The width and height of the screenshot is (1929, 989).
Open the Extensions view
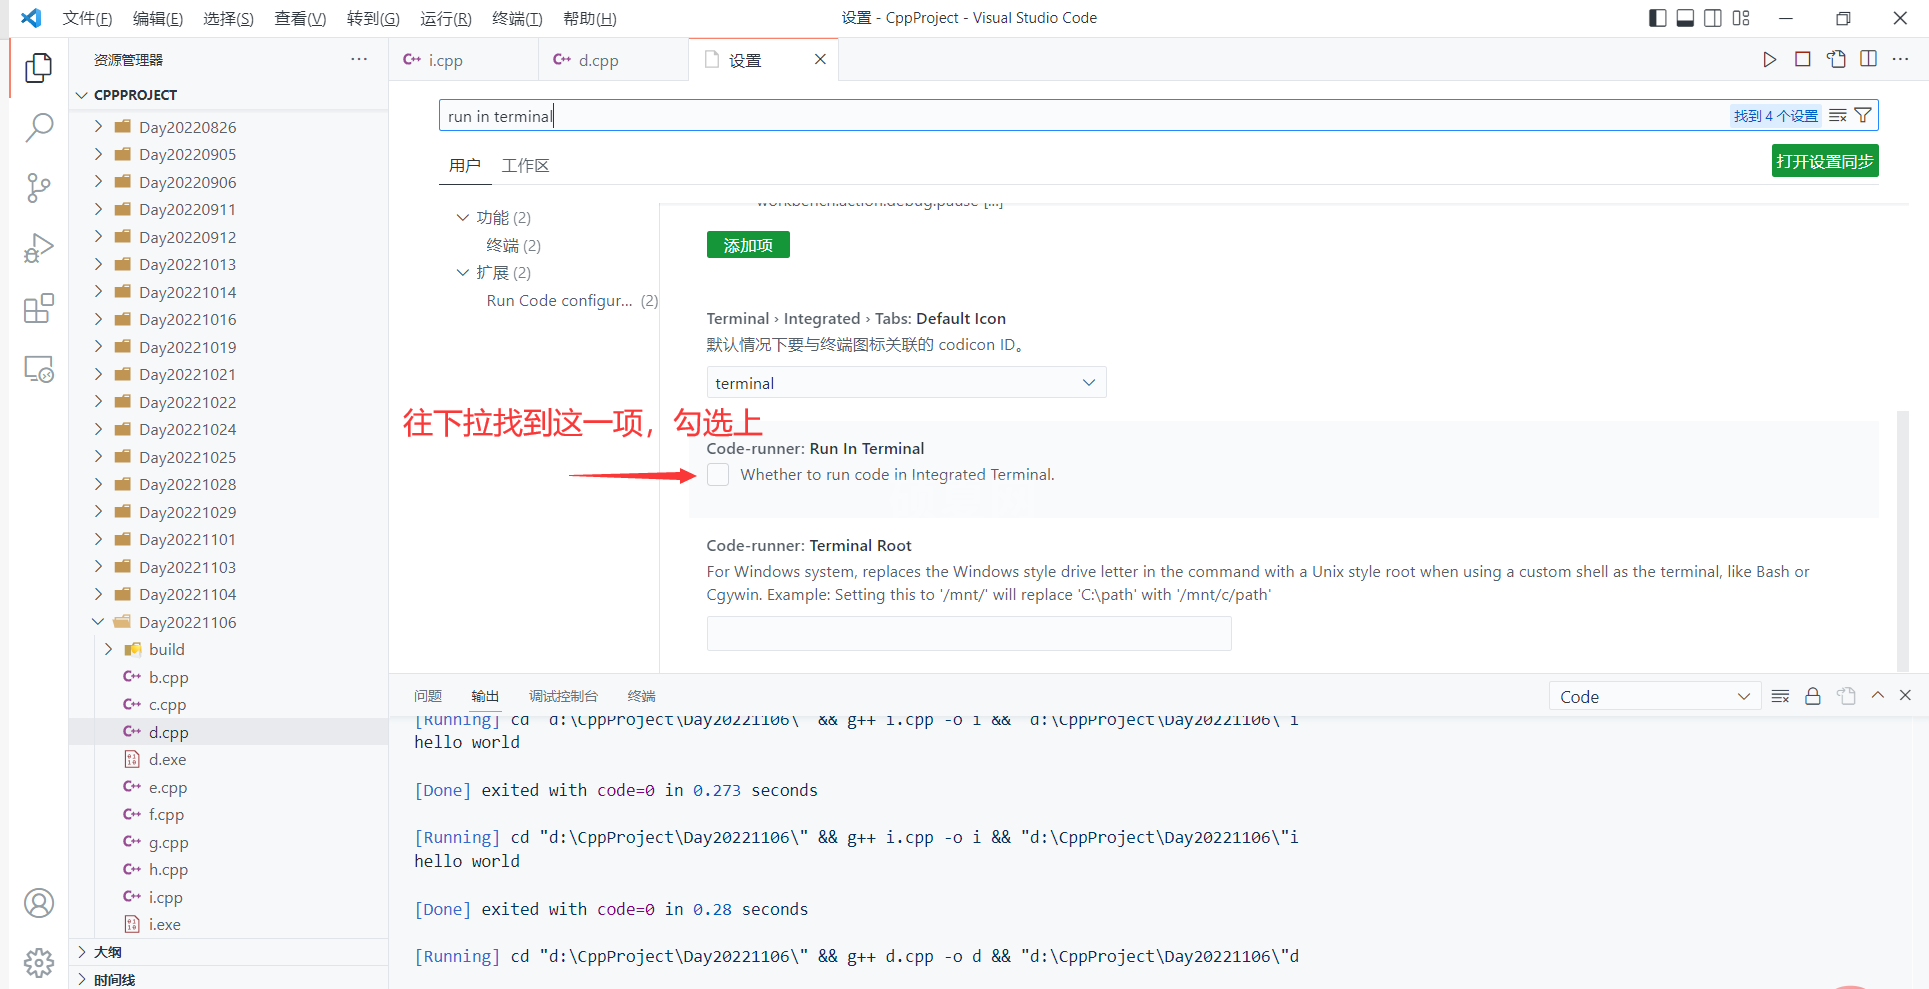click(x=38, y=309)
